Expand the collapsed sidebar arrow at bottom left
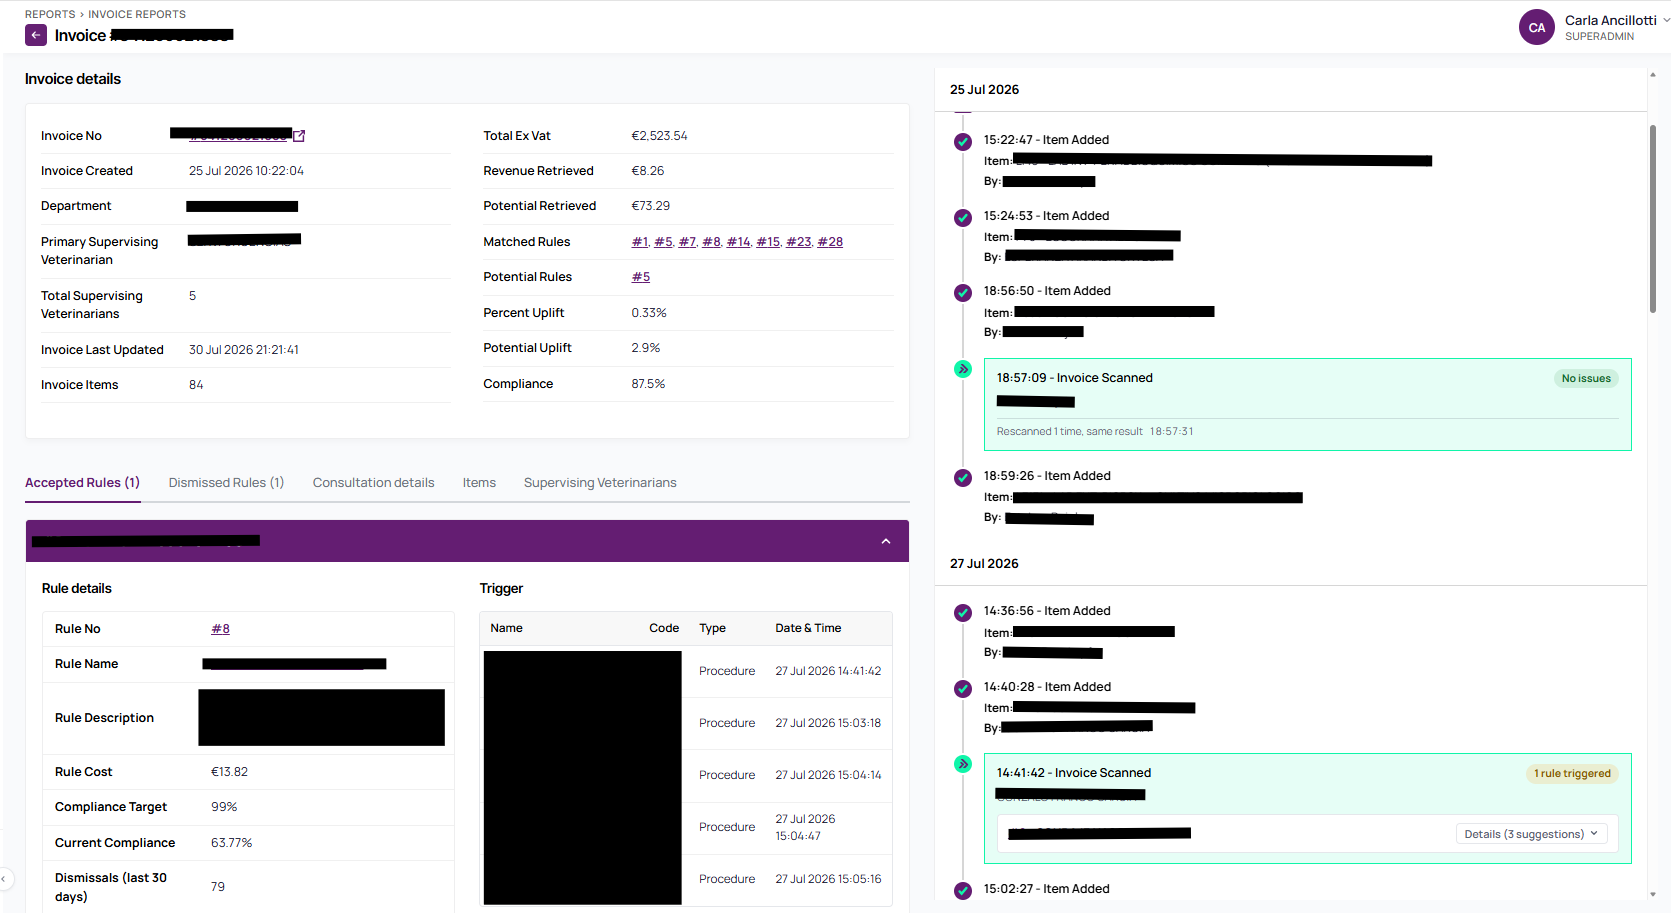 click(x=4, y=879)
